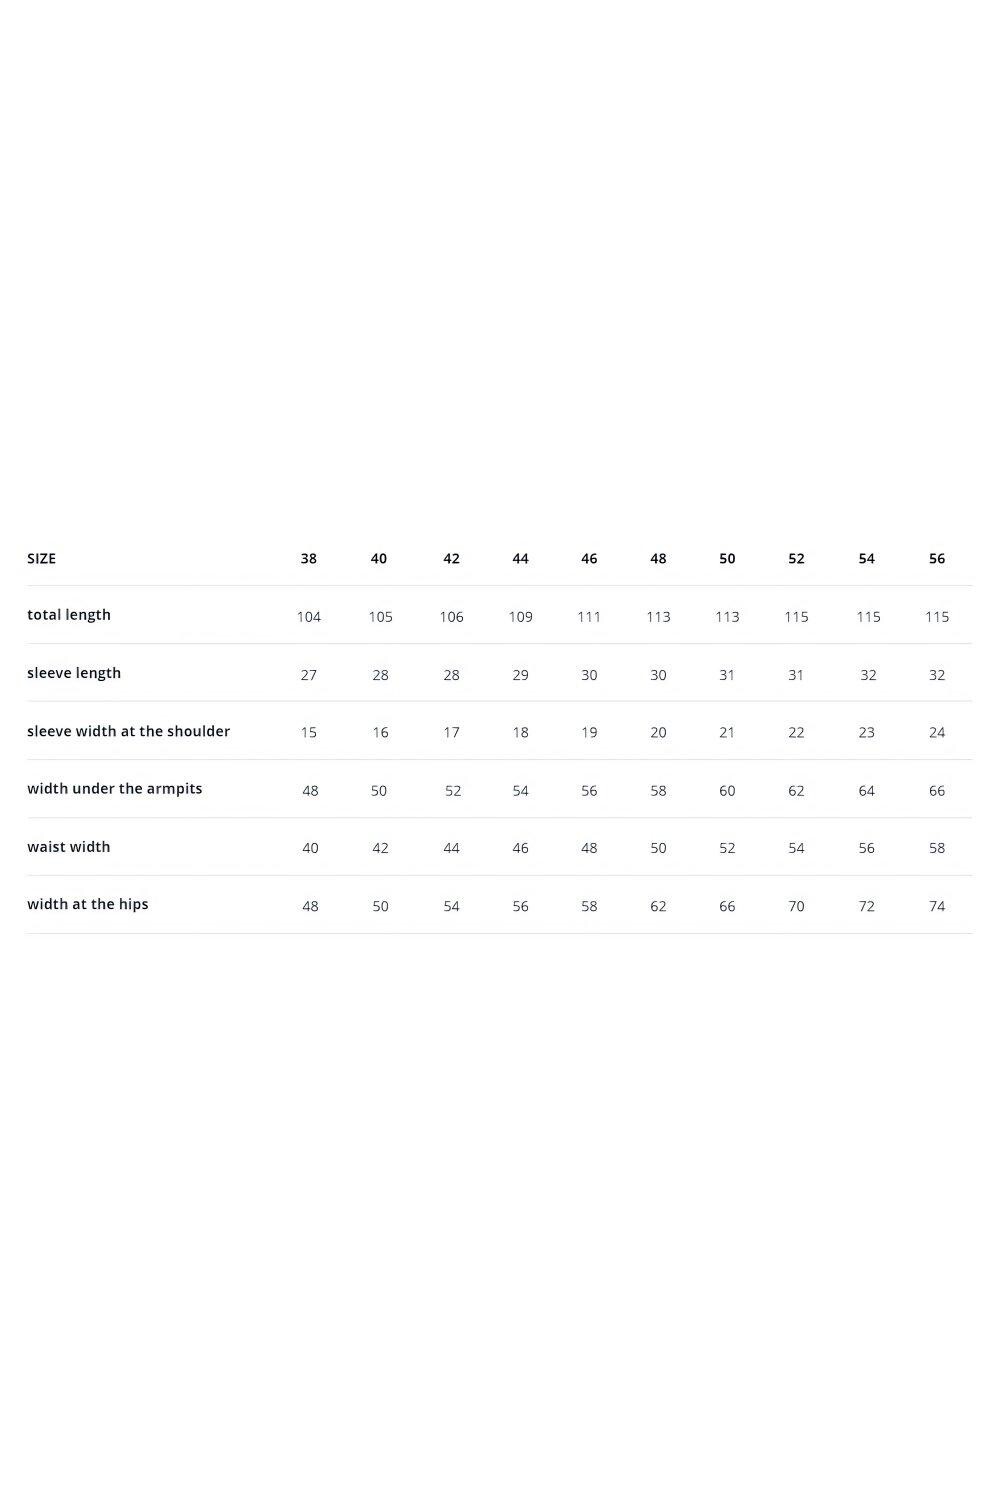
Task: Click total length value 111 for size 46
Action: pos(589,617)
